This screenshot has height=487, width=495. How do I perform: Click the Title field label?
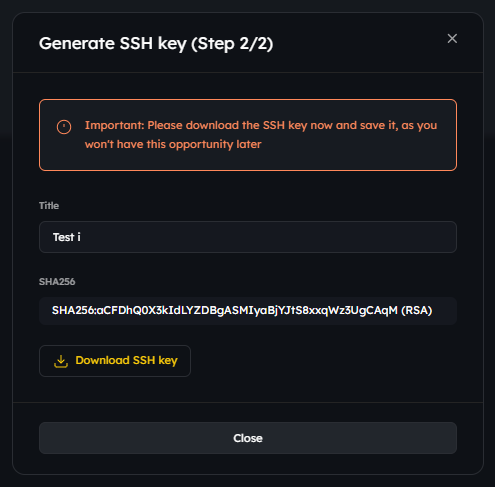point(49,206)
